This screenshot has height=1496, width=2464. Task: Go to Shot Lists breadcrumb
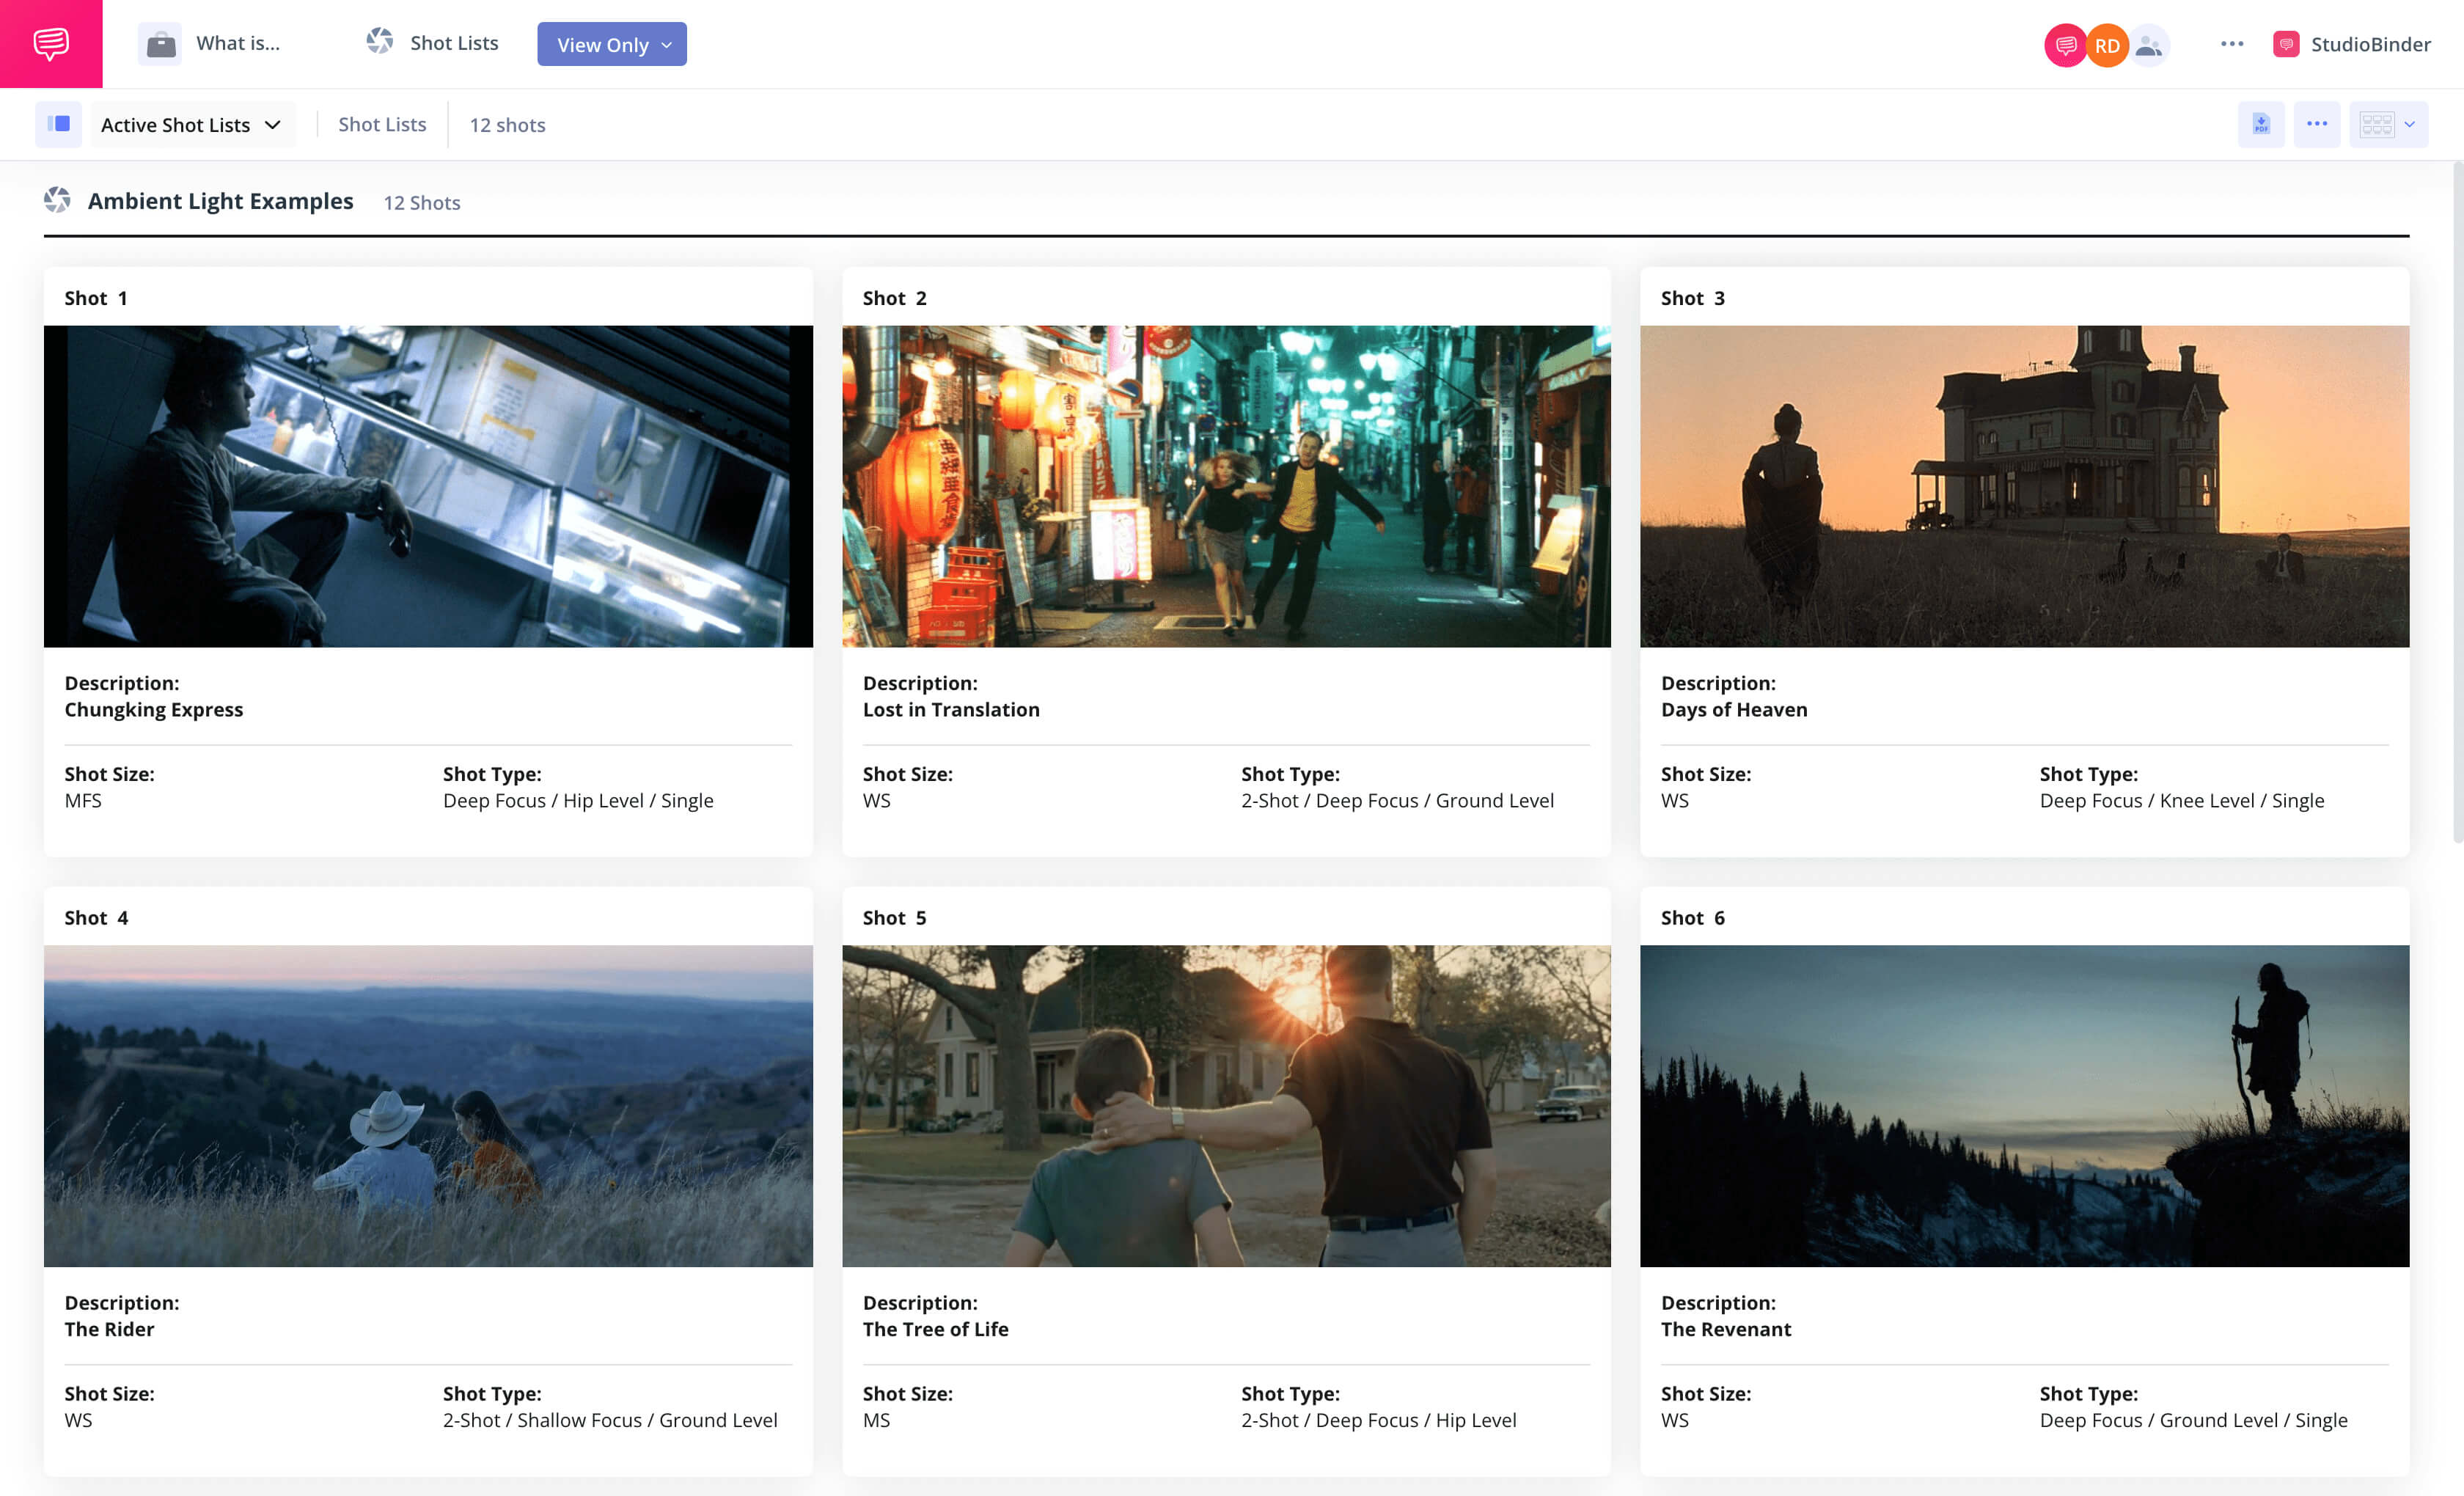[x=382, y=124]
